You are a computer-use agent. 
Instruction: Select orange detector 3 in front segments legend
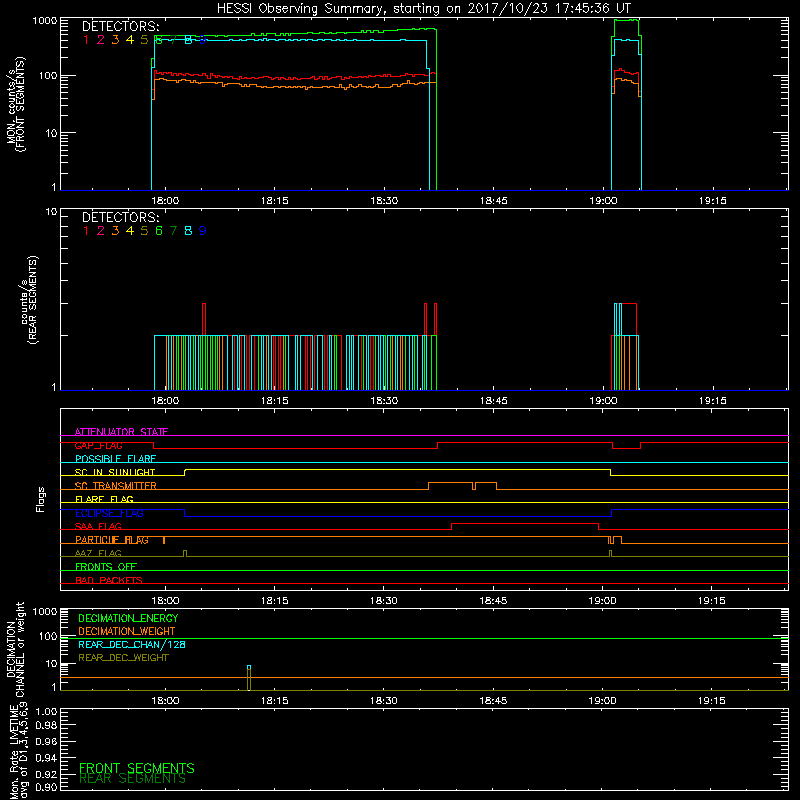(115, 40)
